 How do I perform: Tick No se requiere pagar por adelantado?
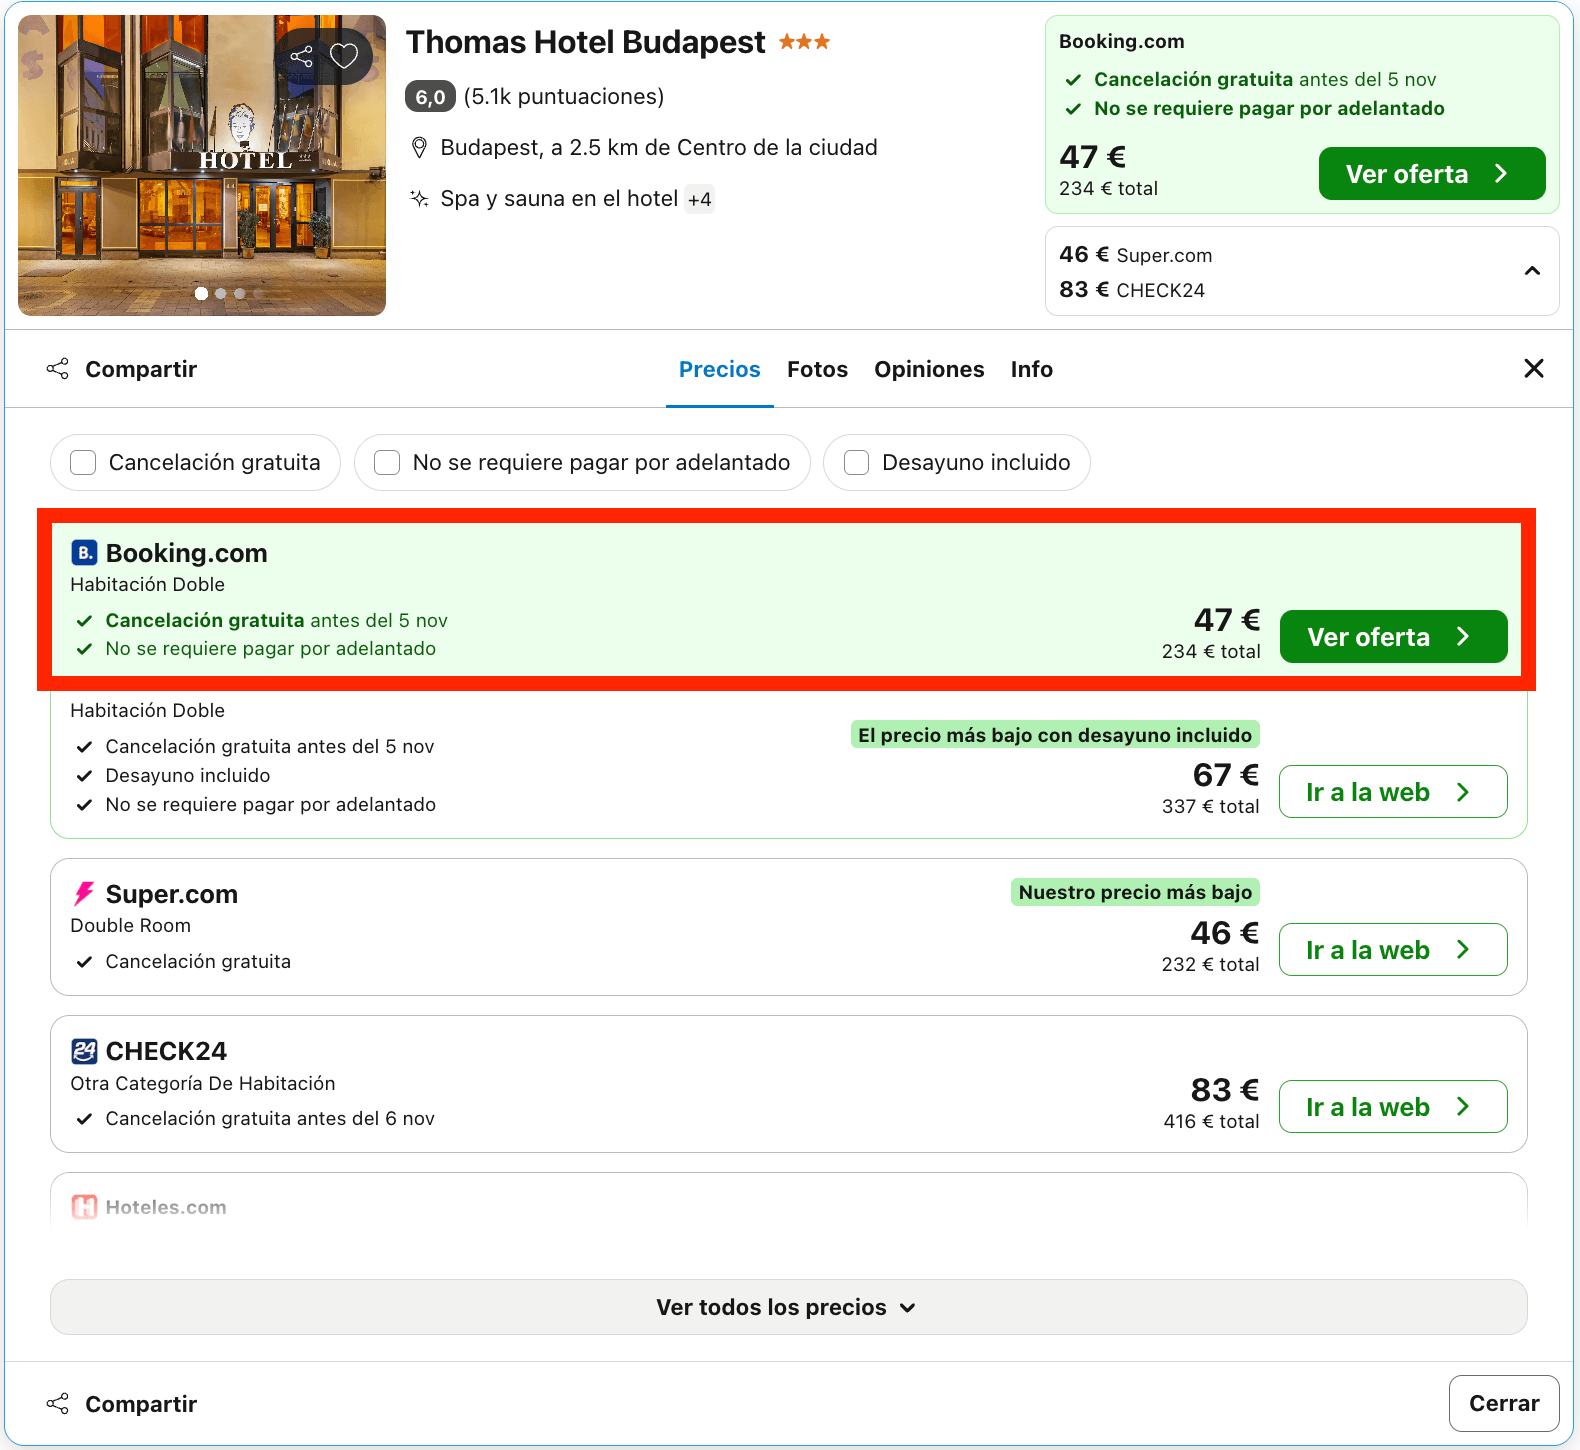pos(387,462)
